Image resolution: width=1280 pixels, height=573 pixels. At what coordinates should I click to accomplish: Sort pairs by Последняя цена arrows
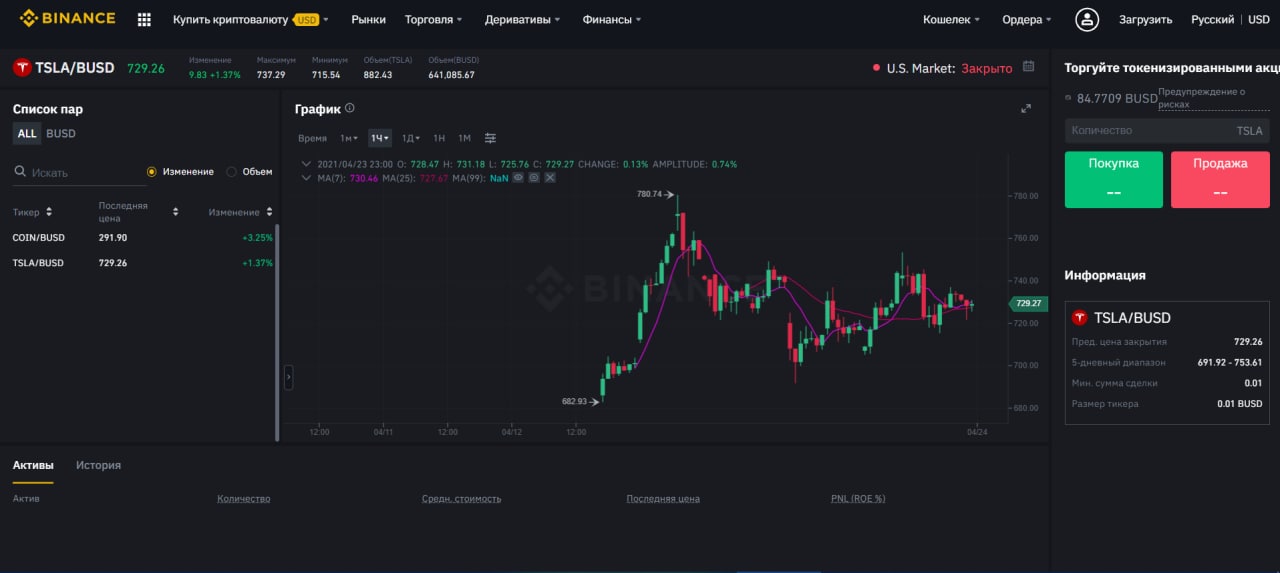pos(175,212)
